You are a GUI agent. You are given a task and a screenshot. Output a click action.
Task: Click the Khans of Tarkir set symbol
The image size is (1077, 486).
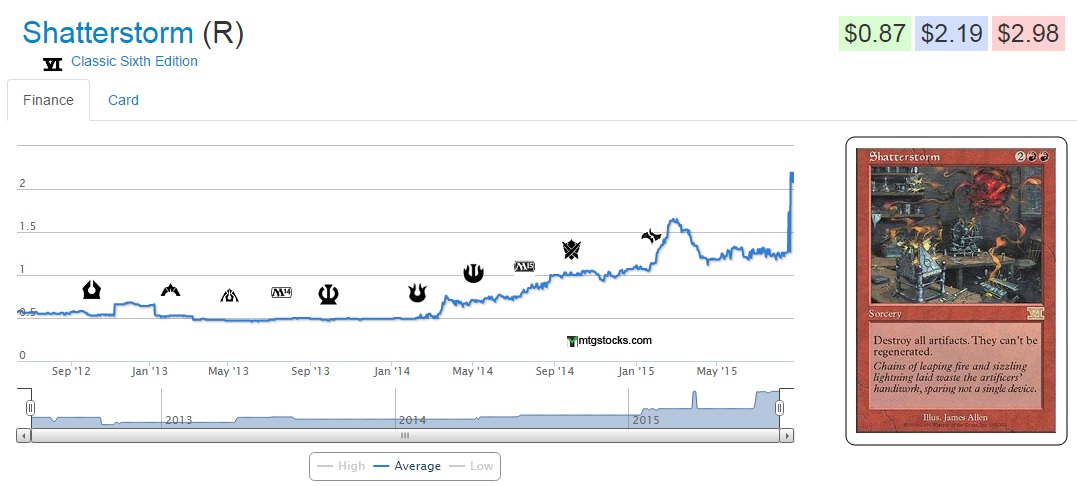coord(571,249)
